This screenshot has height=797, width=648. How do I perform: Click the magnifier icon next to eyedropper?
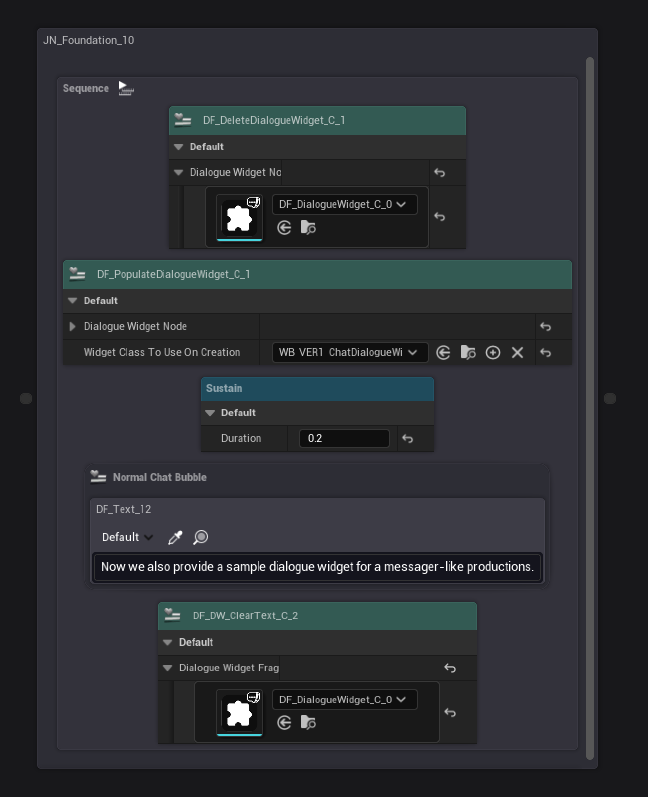point(201,538)
